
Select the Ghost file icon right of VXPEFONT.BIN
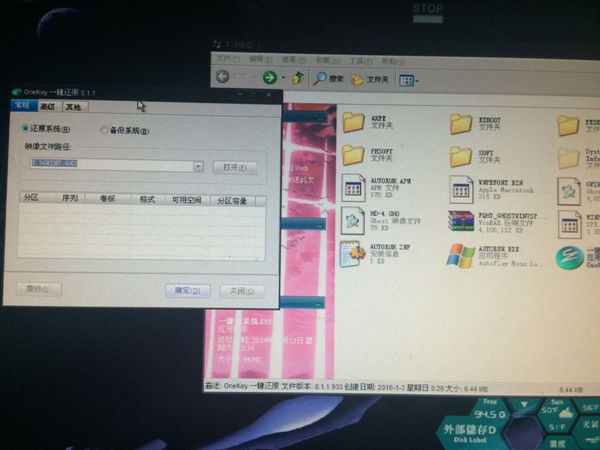pyautogui.click(x=569, y=191)
